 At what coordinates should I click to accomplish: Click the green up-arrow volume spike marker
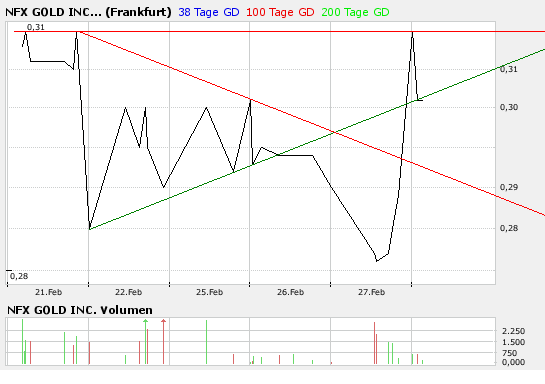(x=146, y=321)
